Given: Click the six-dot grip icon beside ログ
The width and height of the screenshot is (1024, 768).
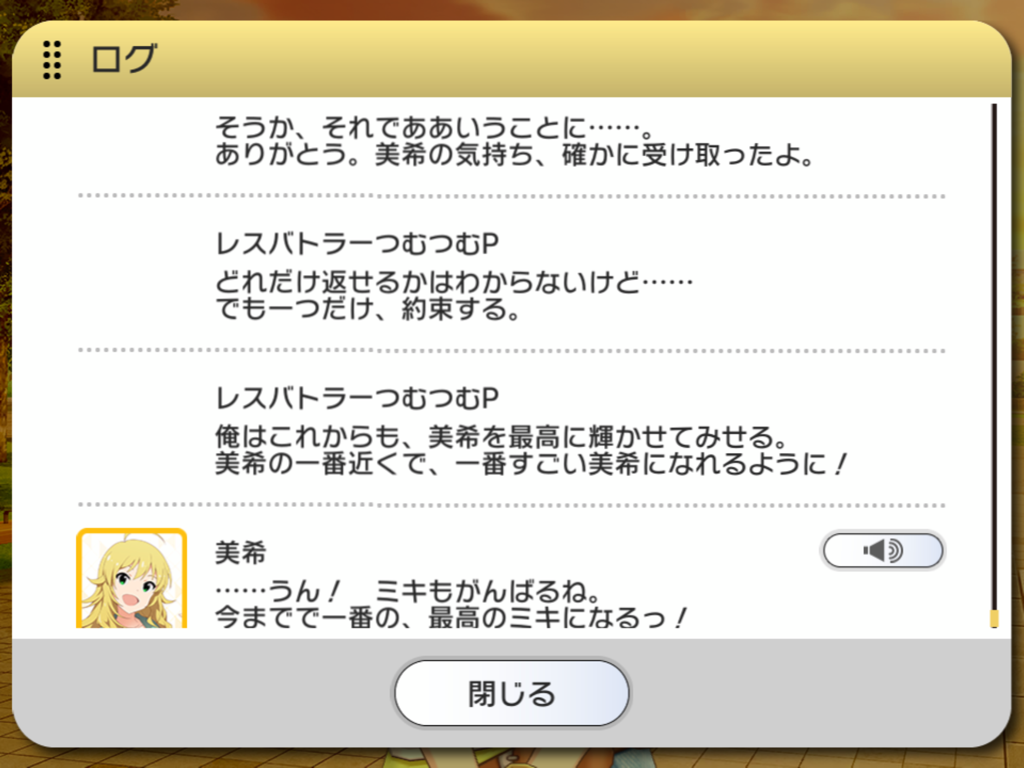Looking at the screenshot, I should [52, 59].
